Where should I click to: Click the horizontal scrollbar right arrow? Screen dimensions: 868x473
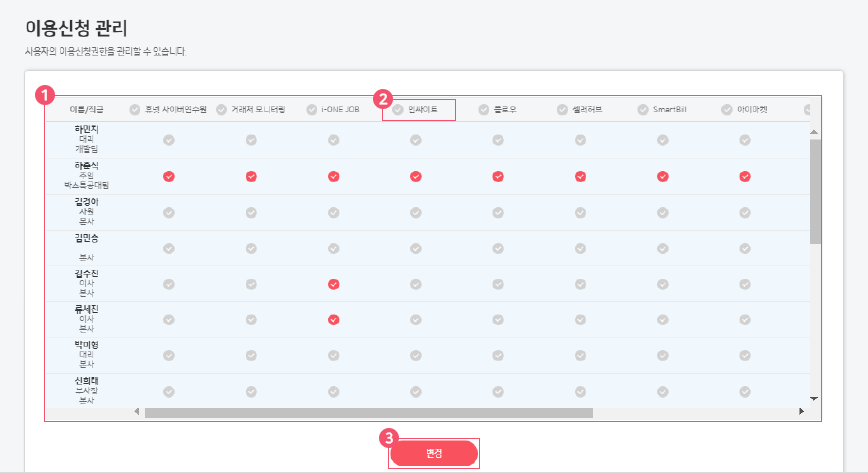coord(801,412)
